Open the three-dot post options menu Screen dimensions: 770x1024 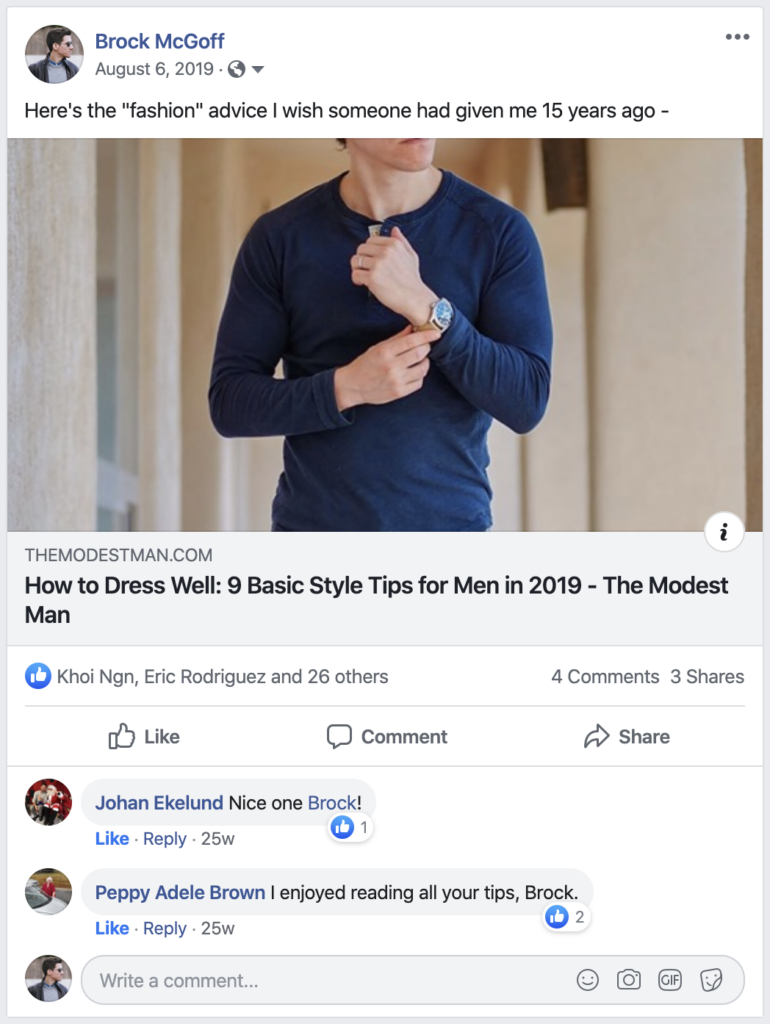click(x=737, y=37)
